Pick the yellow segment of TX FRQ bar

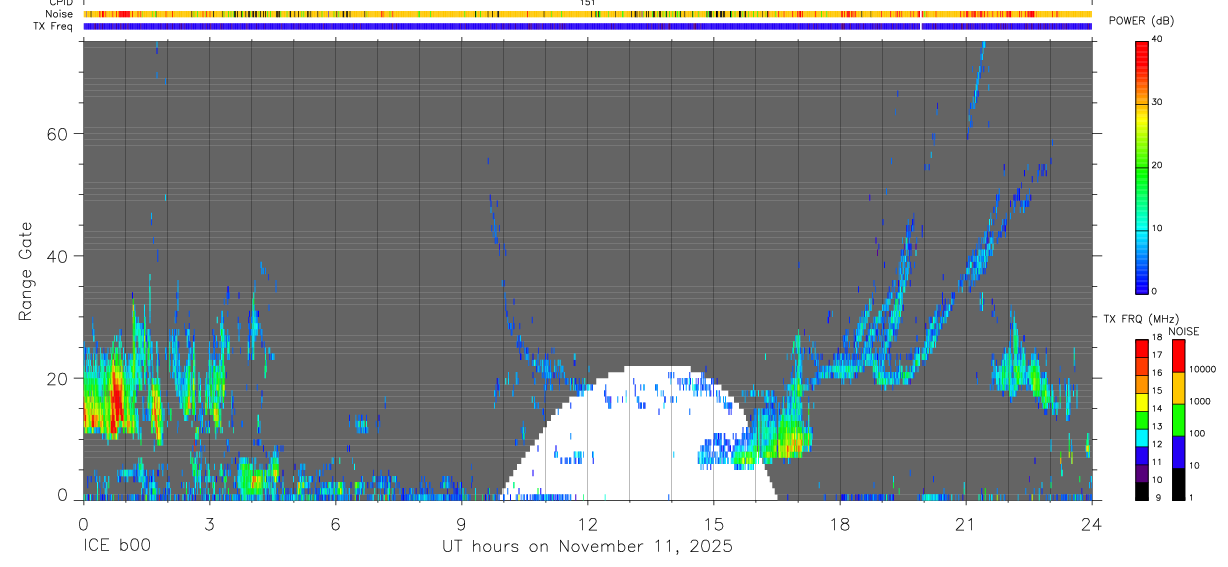[1141, 402]
